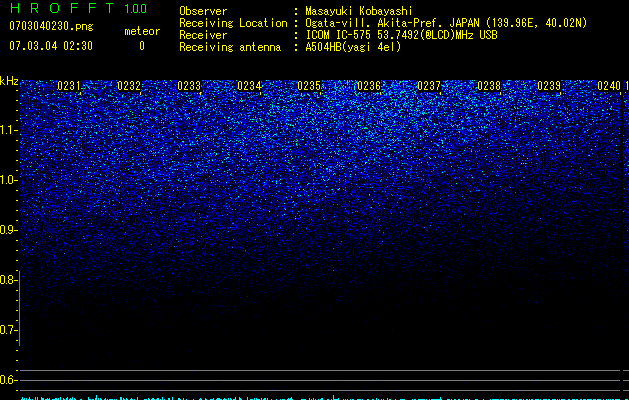Click the Receiving Location label
This screenshot has height=400, width=629.
tap(233, 23)
